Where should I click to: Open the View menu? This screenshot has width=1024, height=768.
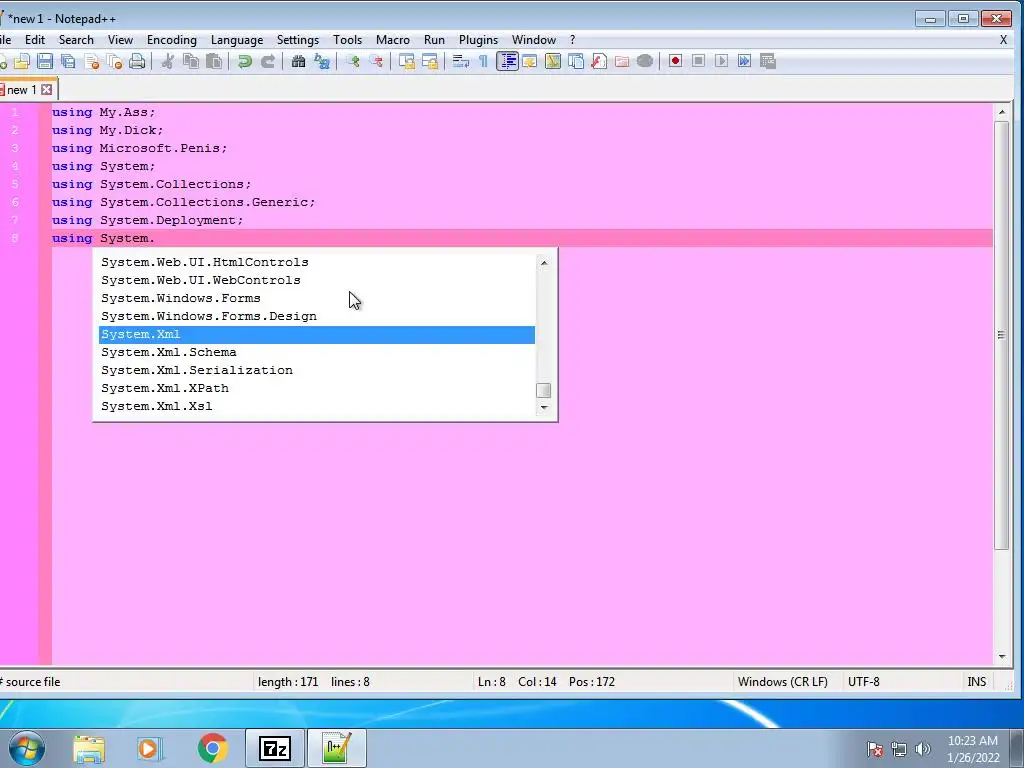click(120, 40)
